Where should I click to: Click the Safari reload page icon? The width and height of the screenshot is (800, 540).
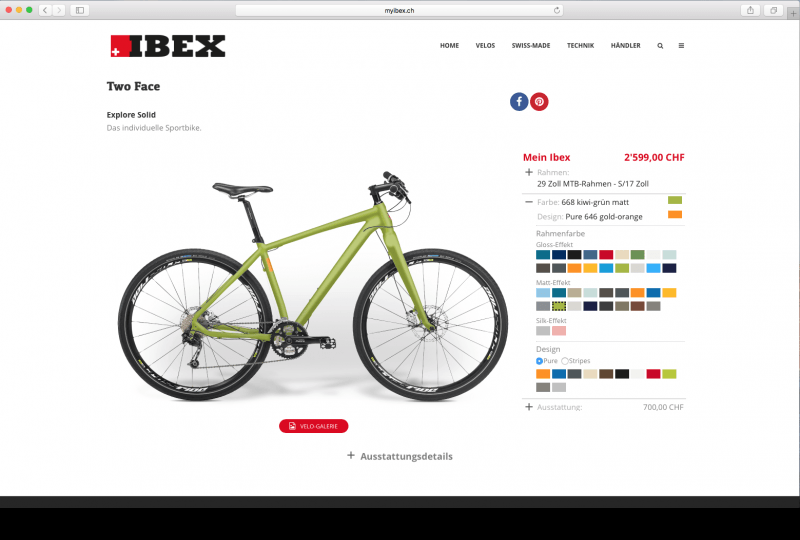click(x=557, y=10)
